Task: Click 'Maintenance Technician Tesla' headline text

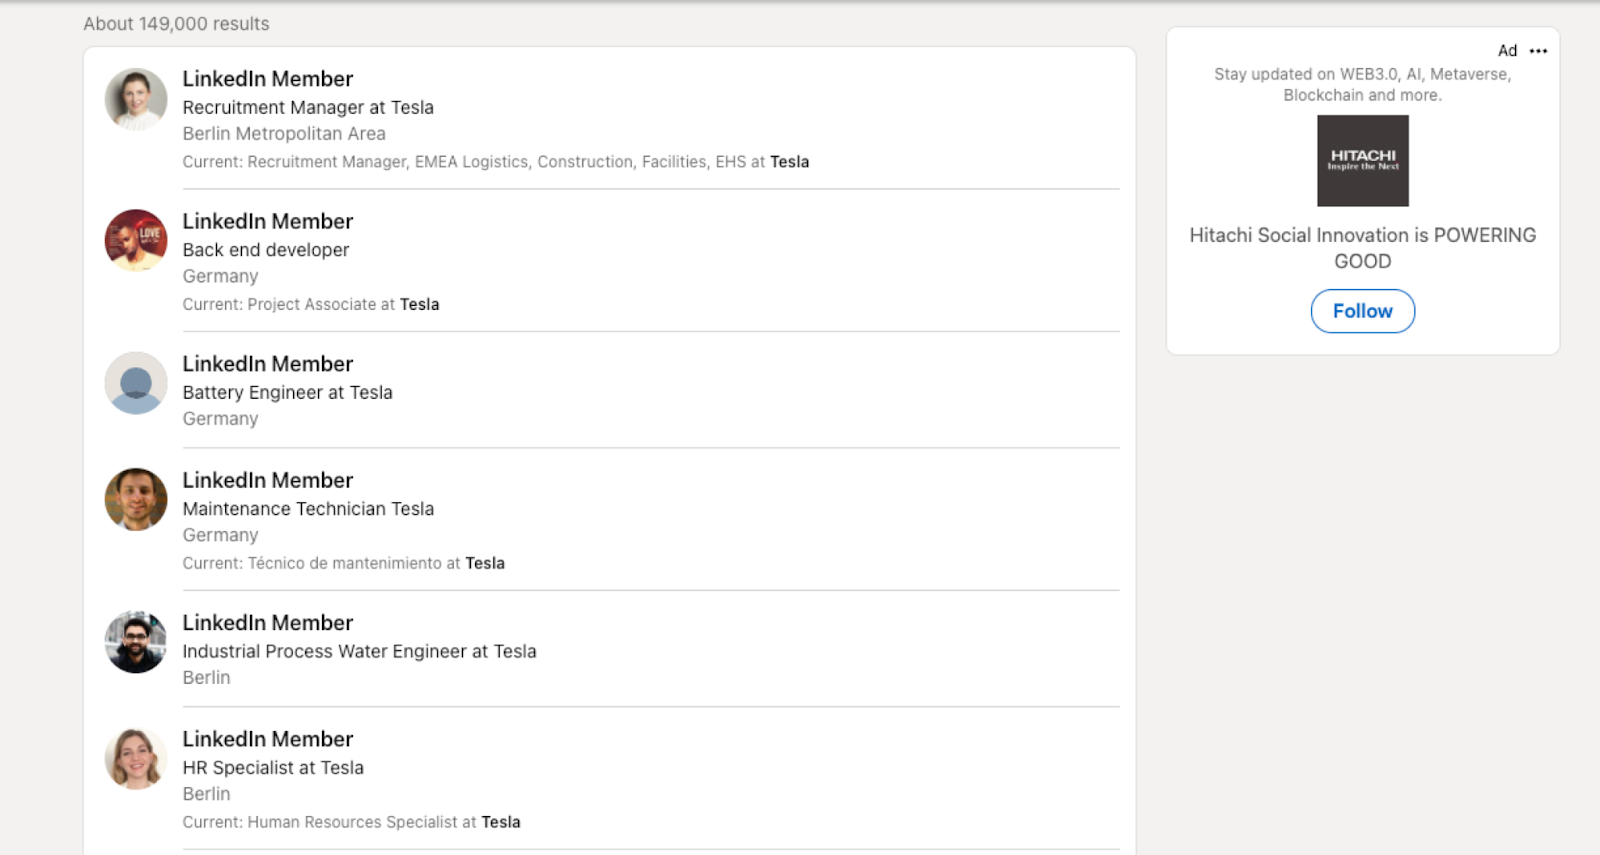Action: tap(308, 509)
